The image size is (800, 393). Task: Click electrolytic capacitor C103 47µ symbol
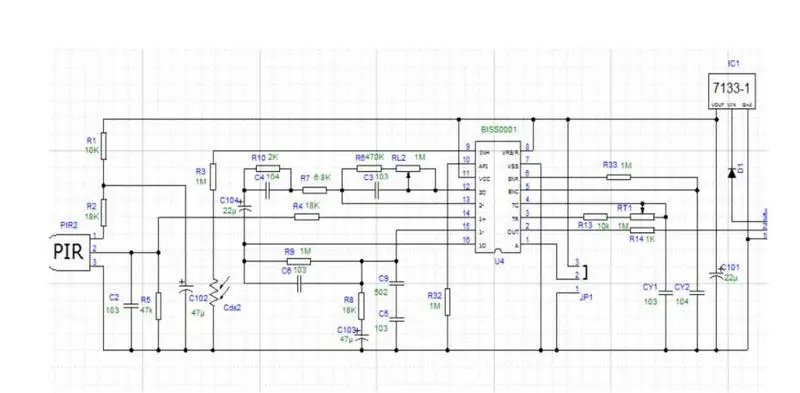pos(361,336)
